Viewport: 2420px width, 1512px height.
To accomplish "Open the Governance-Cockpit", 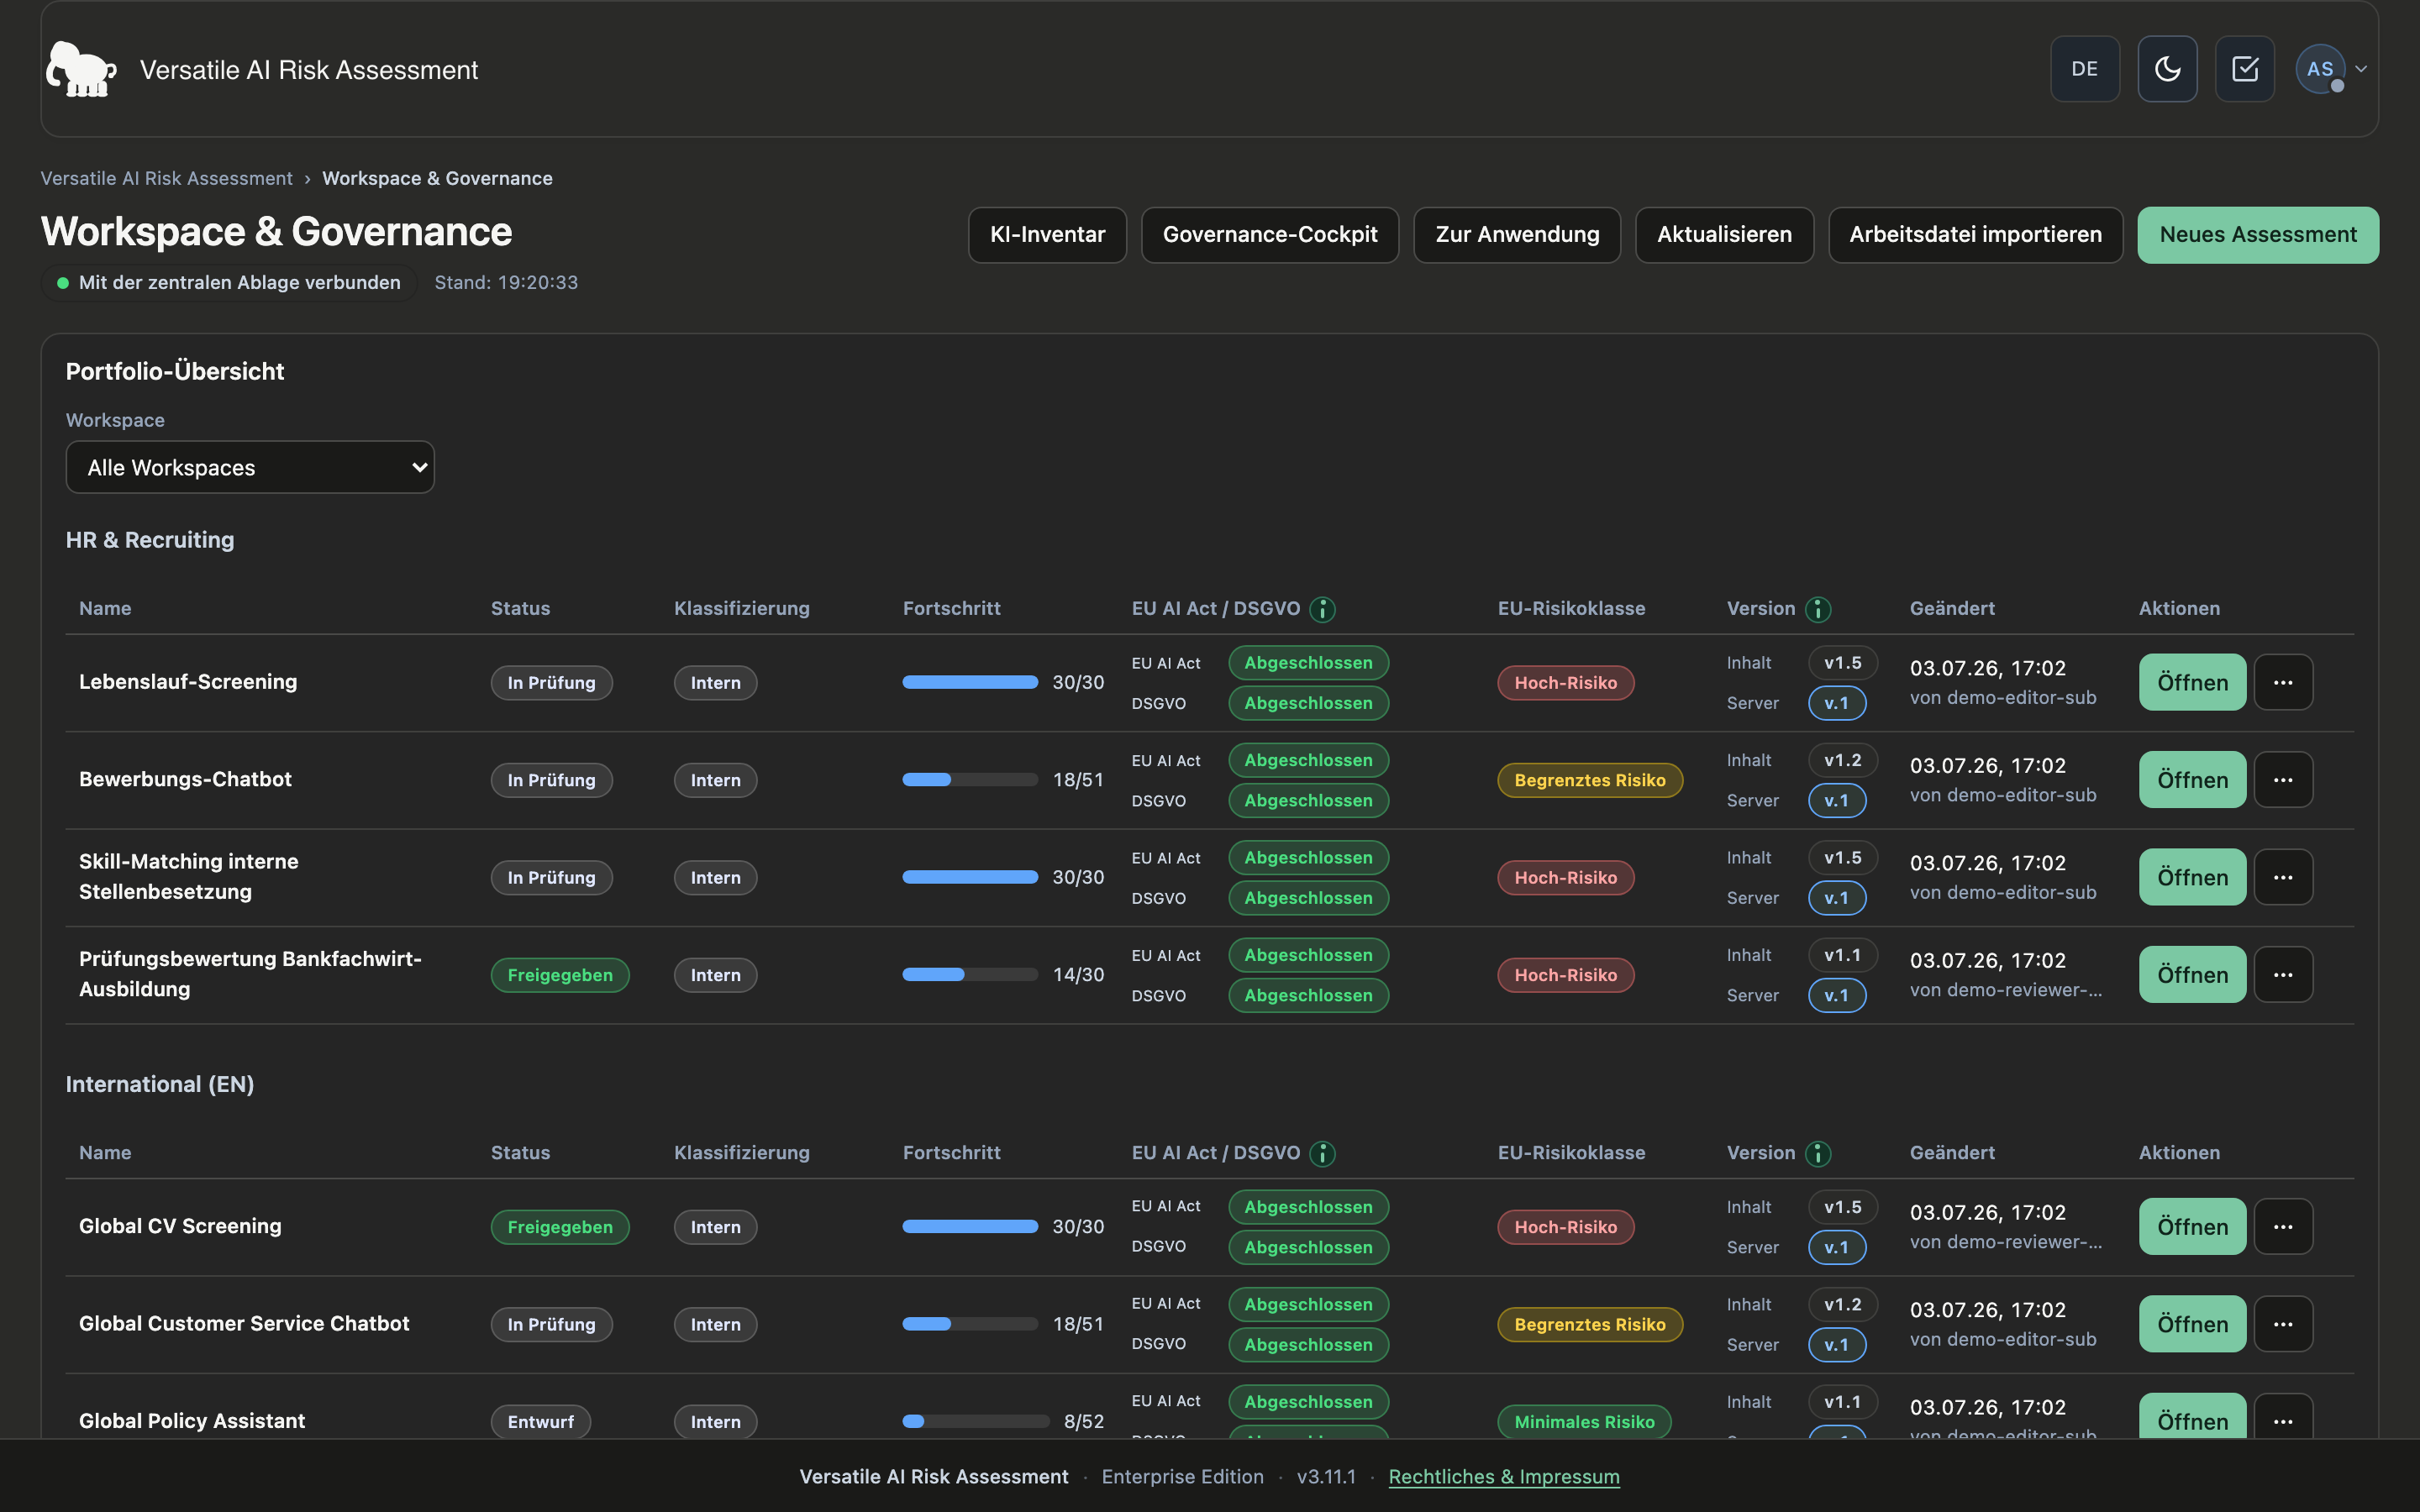I will click(x=1270, y=235).
